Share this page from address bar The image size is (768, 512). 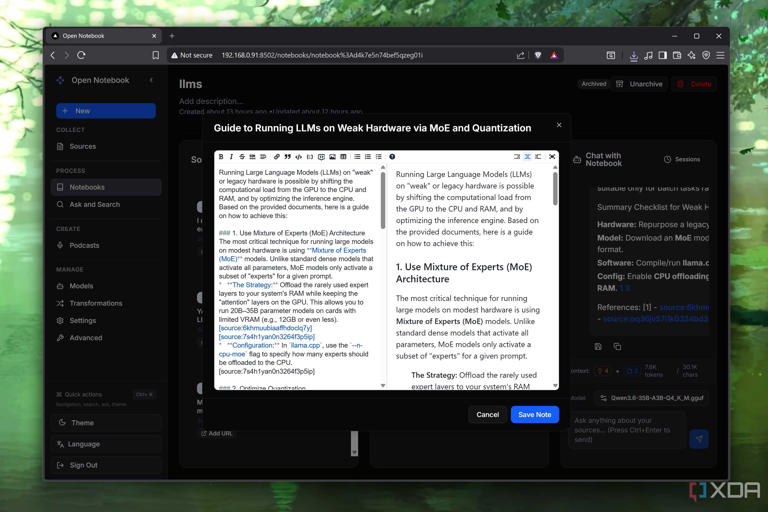[x=521, y=55]
